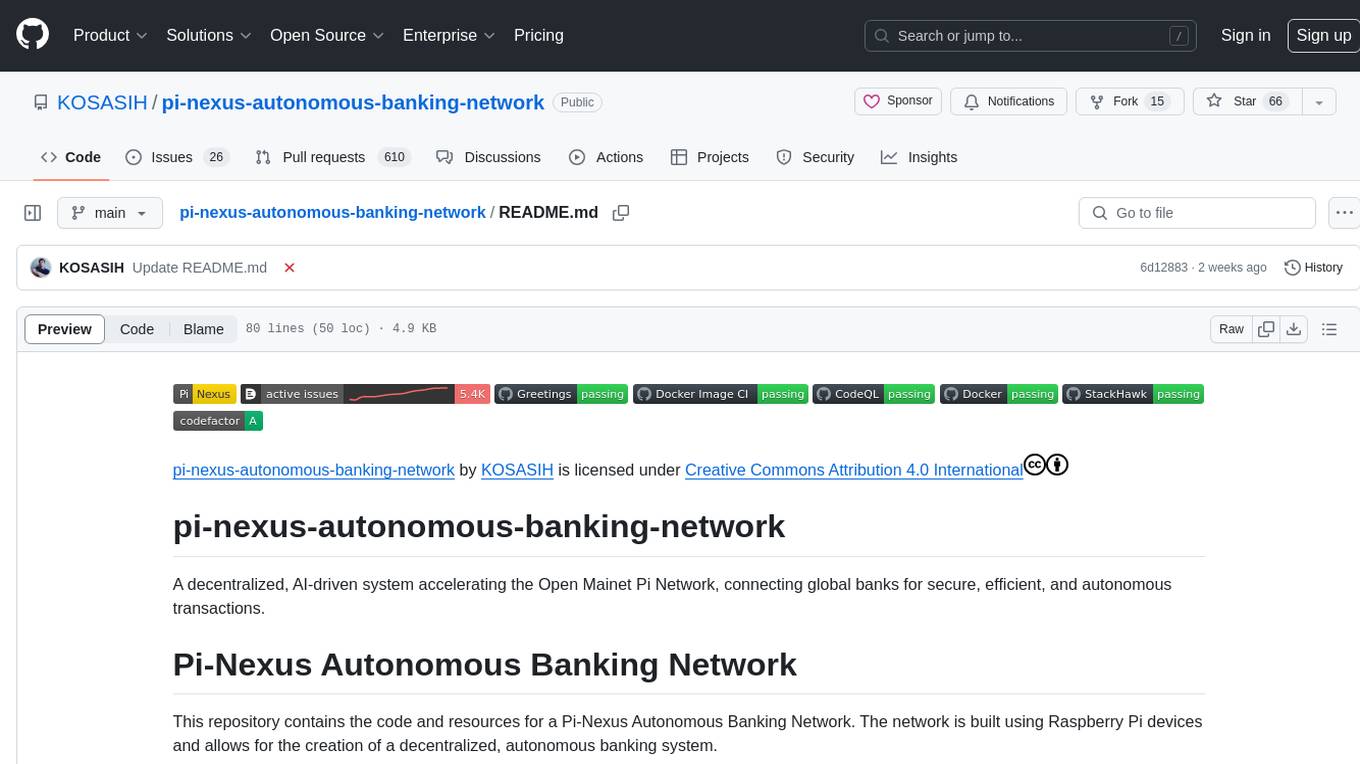Open the KOSASIH commit author avatar
Viewport: 1360px width, 764px height.
click(41, 267)
